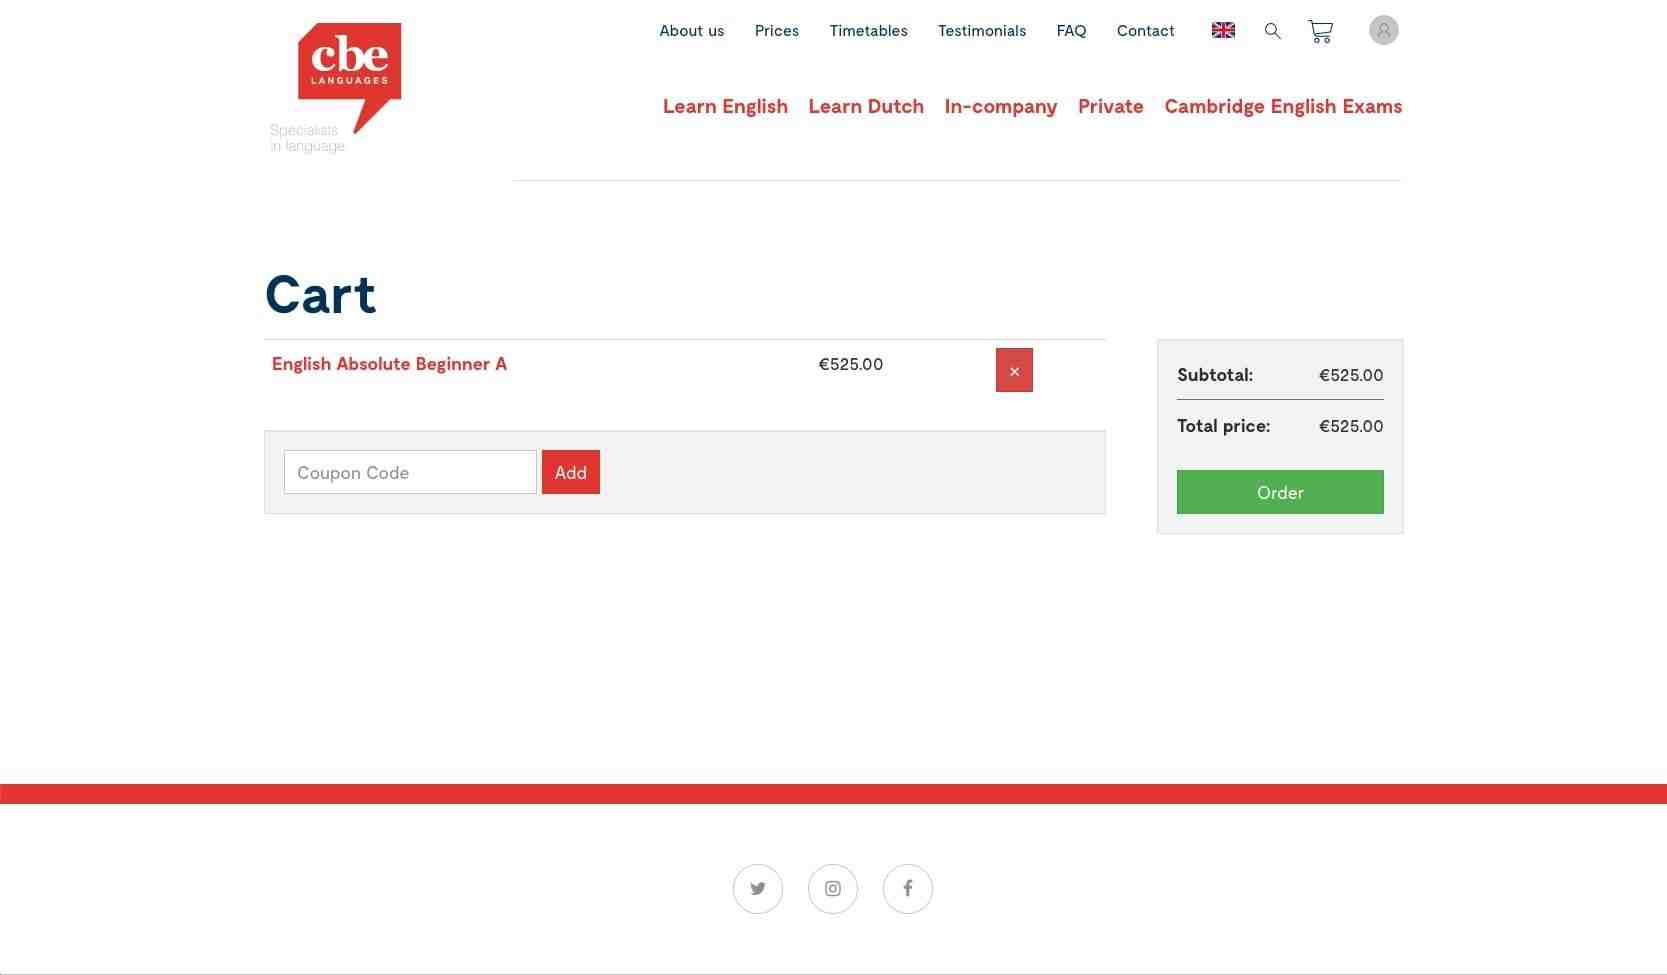The image size is (1667, 975).
Task: Focus the Coupon Code field
Action: coord(410,472)
